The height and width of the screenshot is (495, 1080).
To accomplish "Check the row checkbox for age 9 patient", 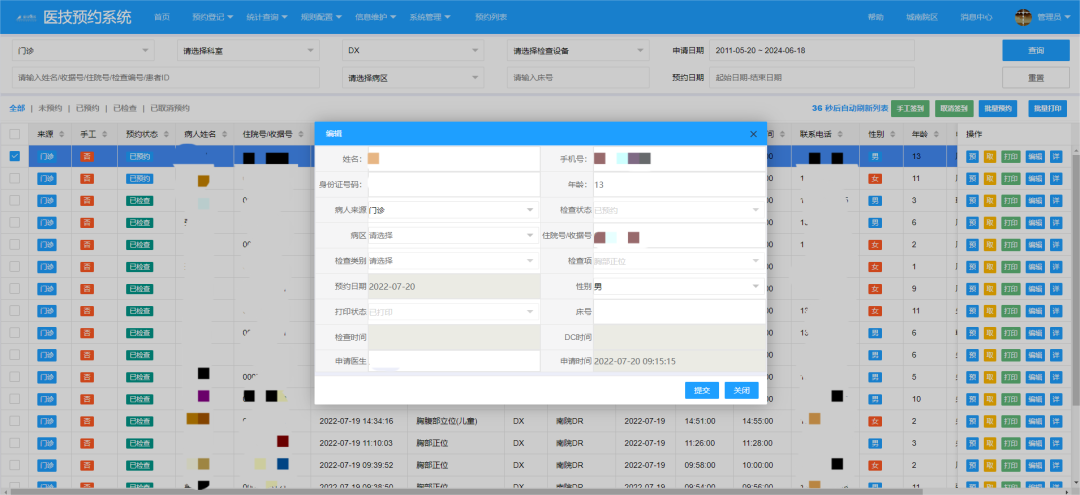I will (x=14, y=288).
